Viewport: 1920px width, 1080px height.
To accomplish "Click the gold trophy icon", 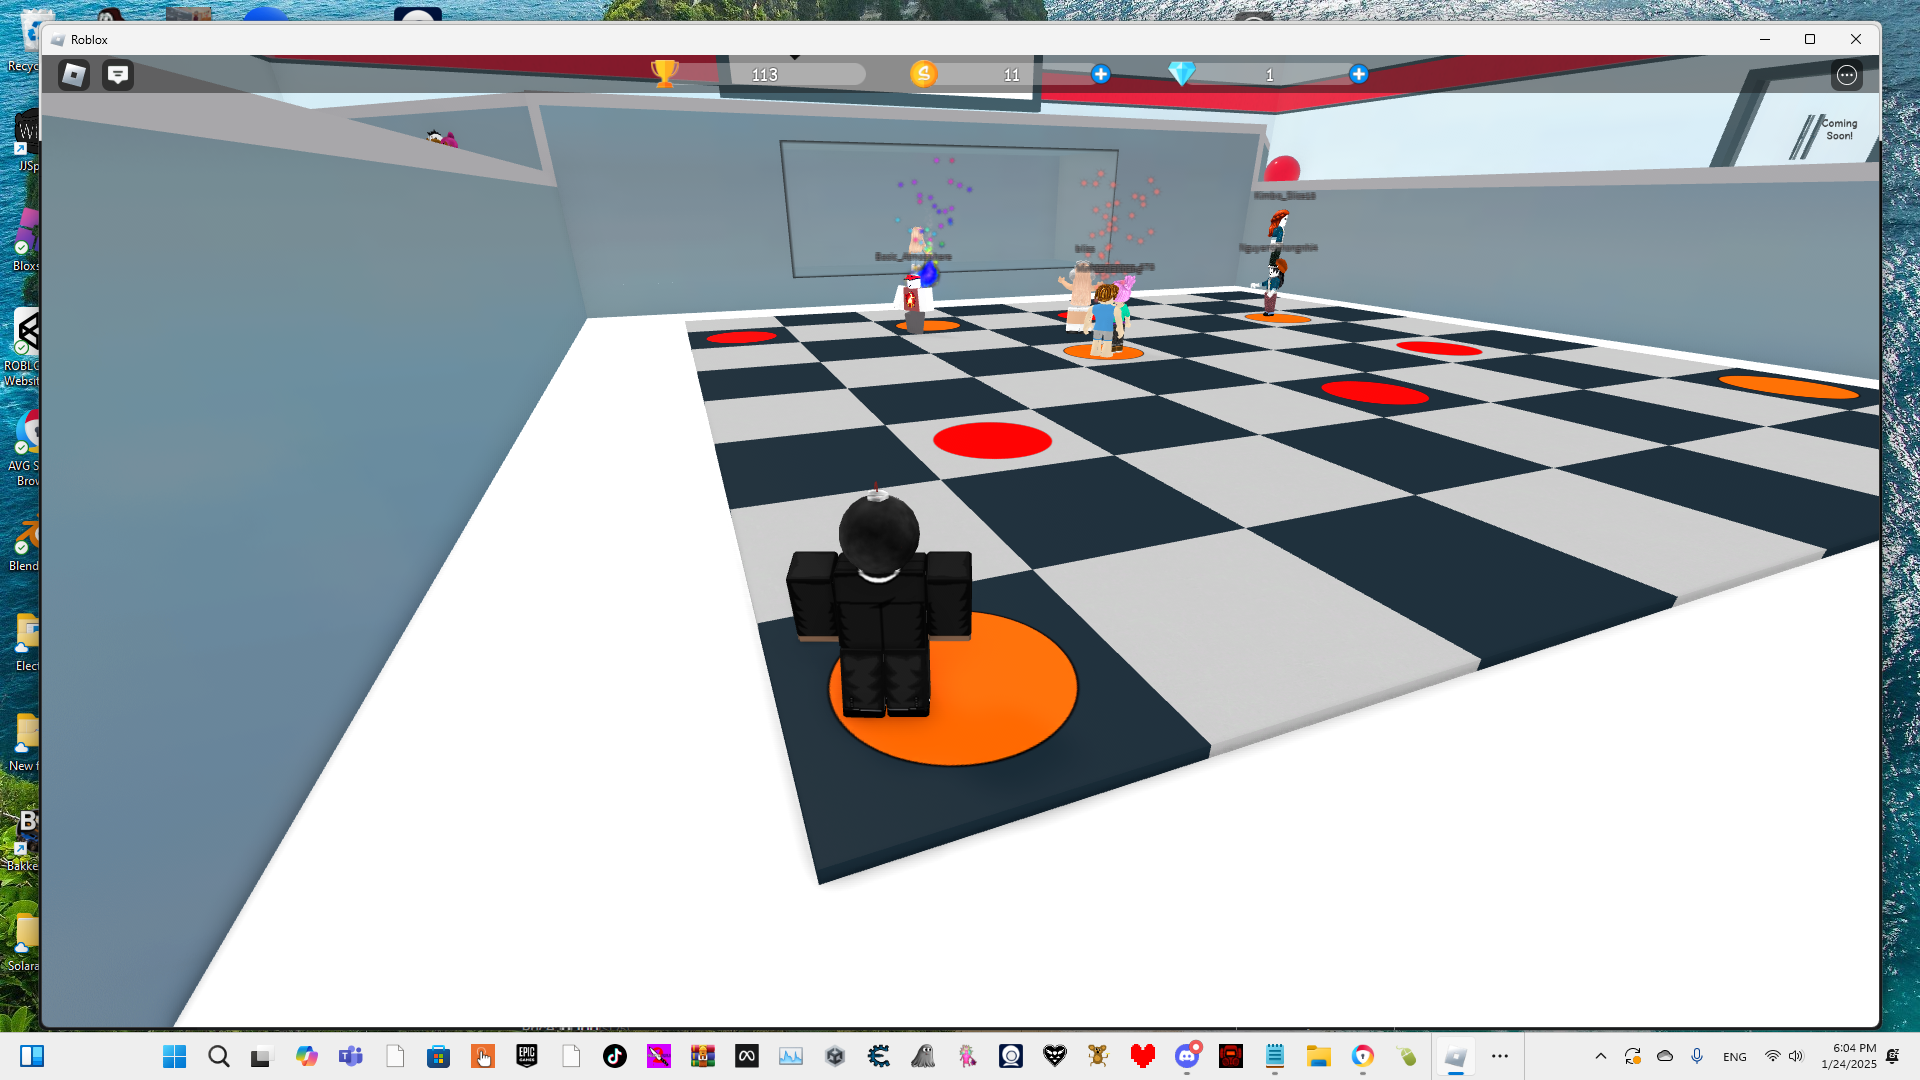I will coord(664,73).
